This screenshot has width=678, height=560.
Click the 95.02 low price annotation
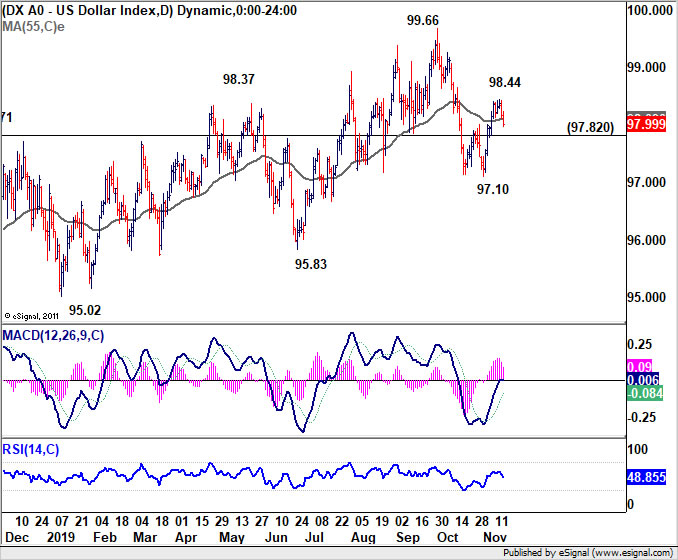[85, 310]
